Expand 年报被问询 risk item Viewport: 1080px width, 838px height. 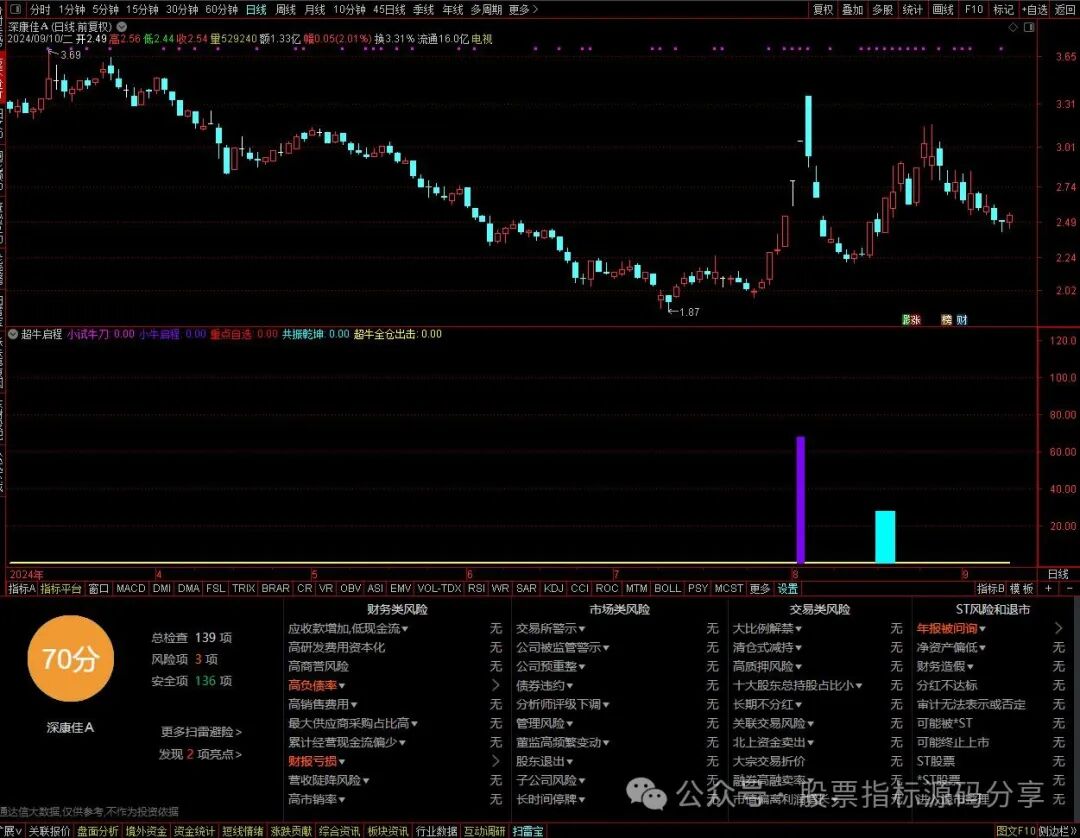tap(951, 629)
